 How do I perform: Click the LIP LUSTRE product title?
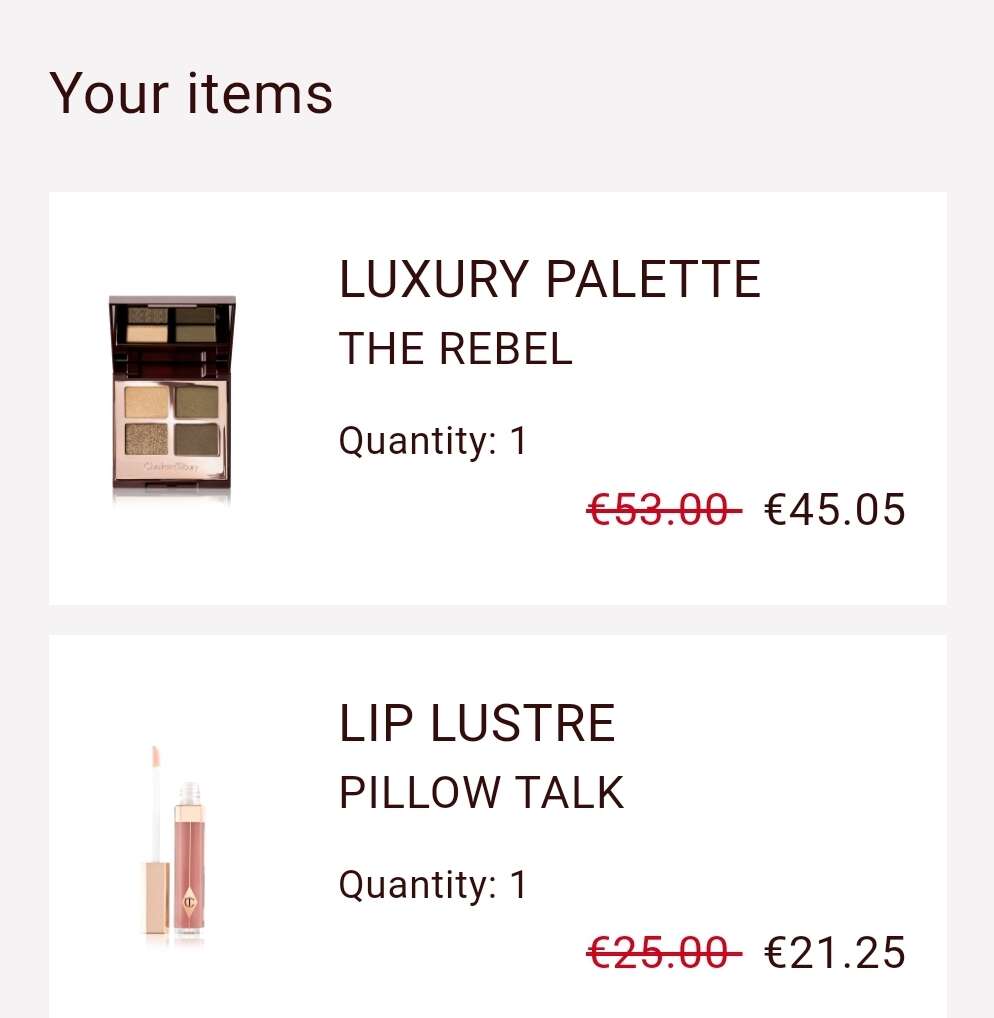point(477,723)
